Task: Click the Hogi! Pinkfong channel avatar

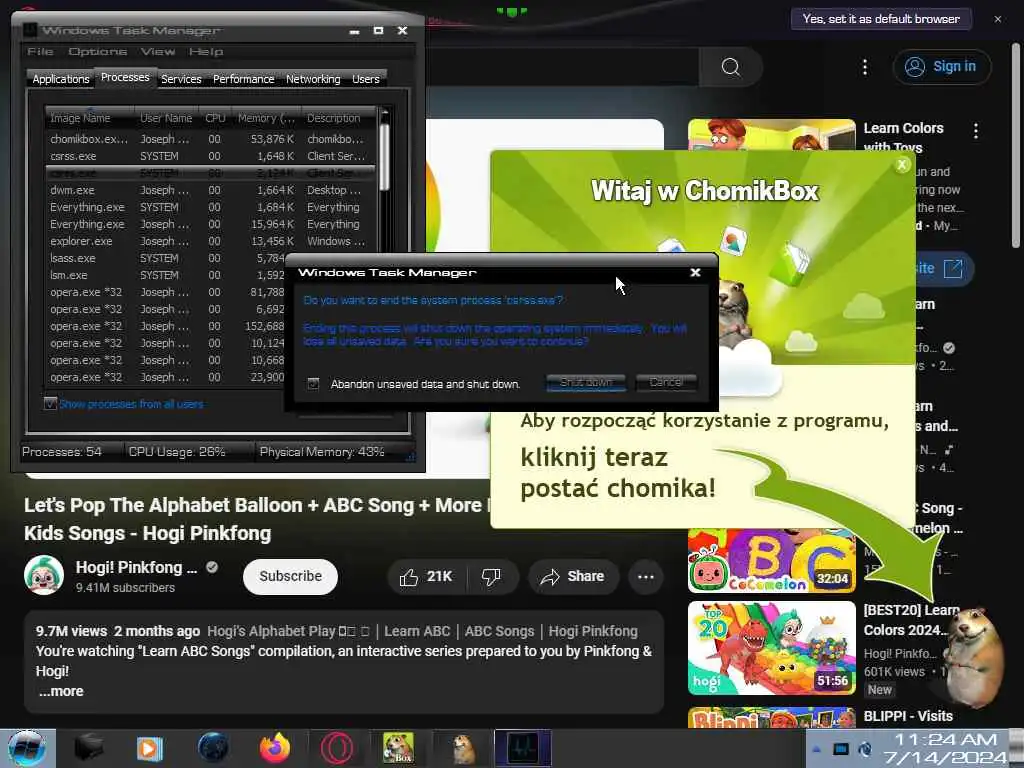Action: [44, 575]
